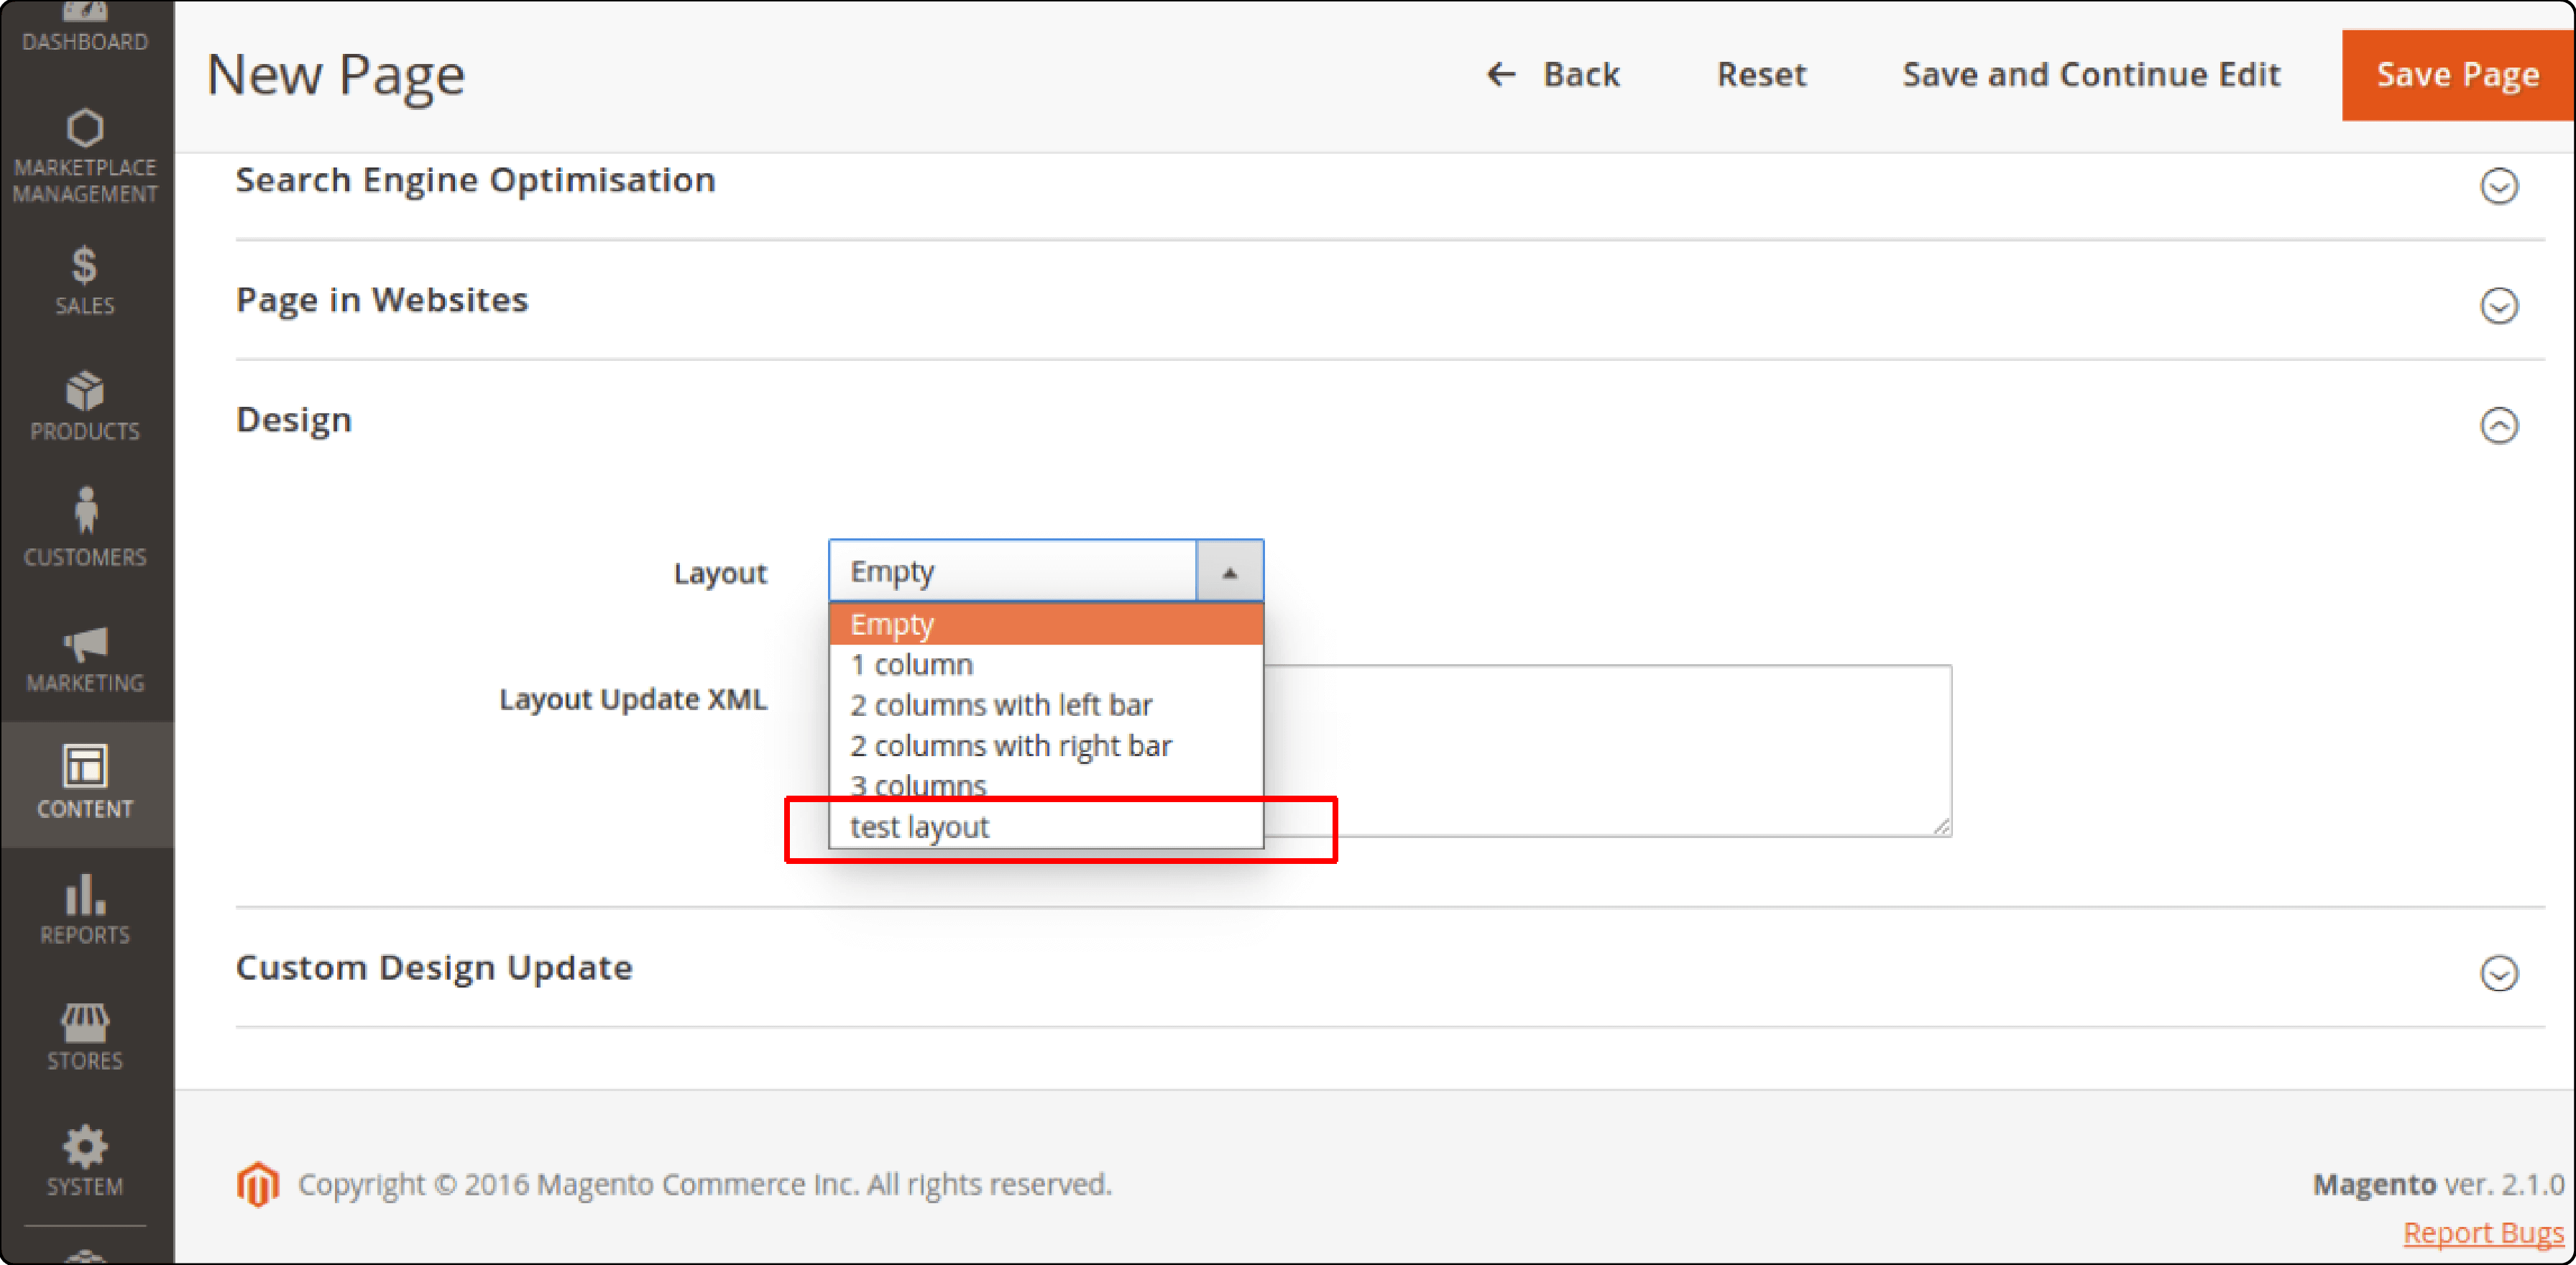Open the Sales dollar icon menu
The height and width of the screenshot is (1265, 2576).
click(x=85, y=266)
